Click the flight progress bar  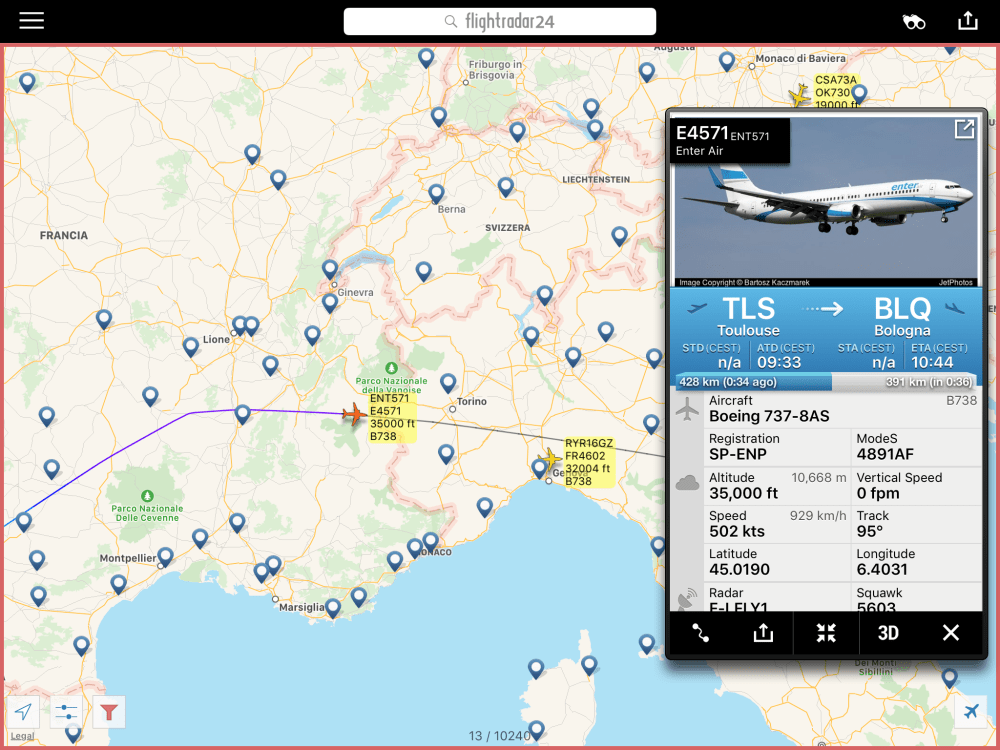(826, 381)
